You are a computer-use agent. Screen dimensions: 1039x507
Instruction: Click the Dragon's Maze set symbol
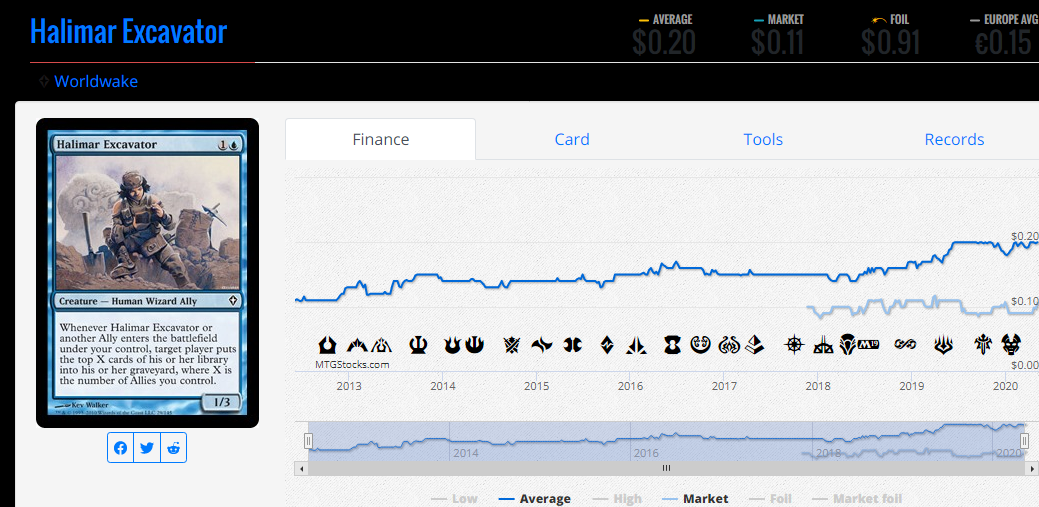pos(383,345)
